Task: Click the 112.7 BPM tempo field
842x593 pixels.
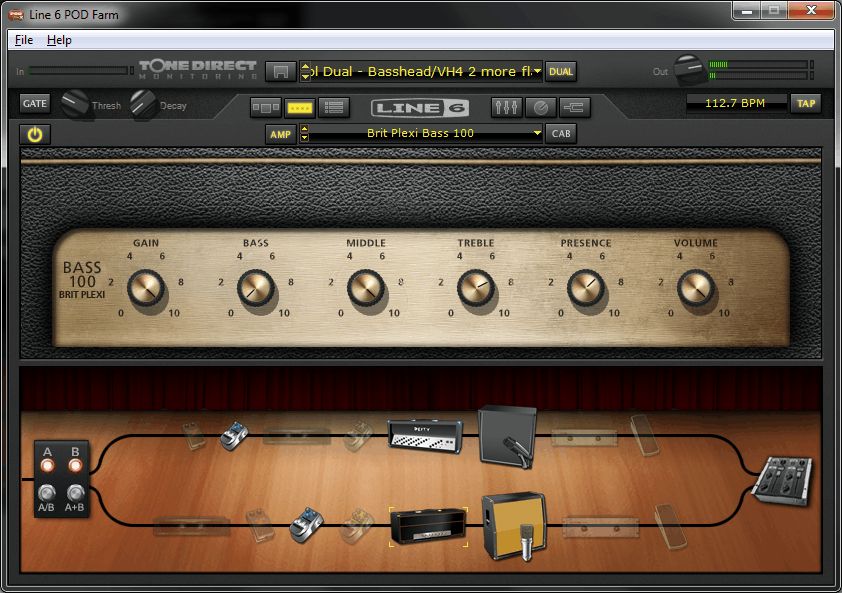Action: (735, 103)
